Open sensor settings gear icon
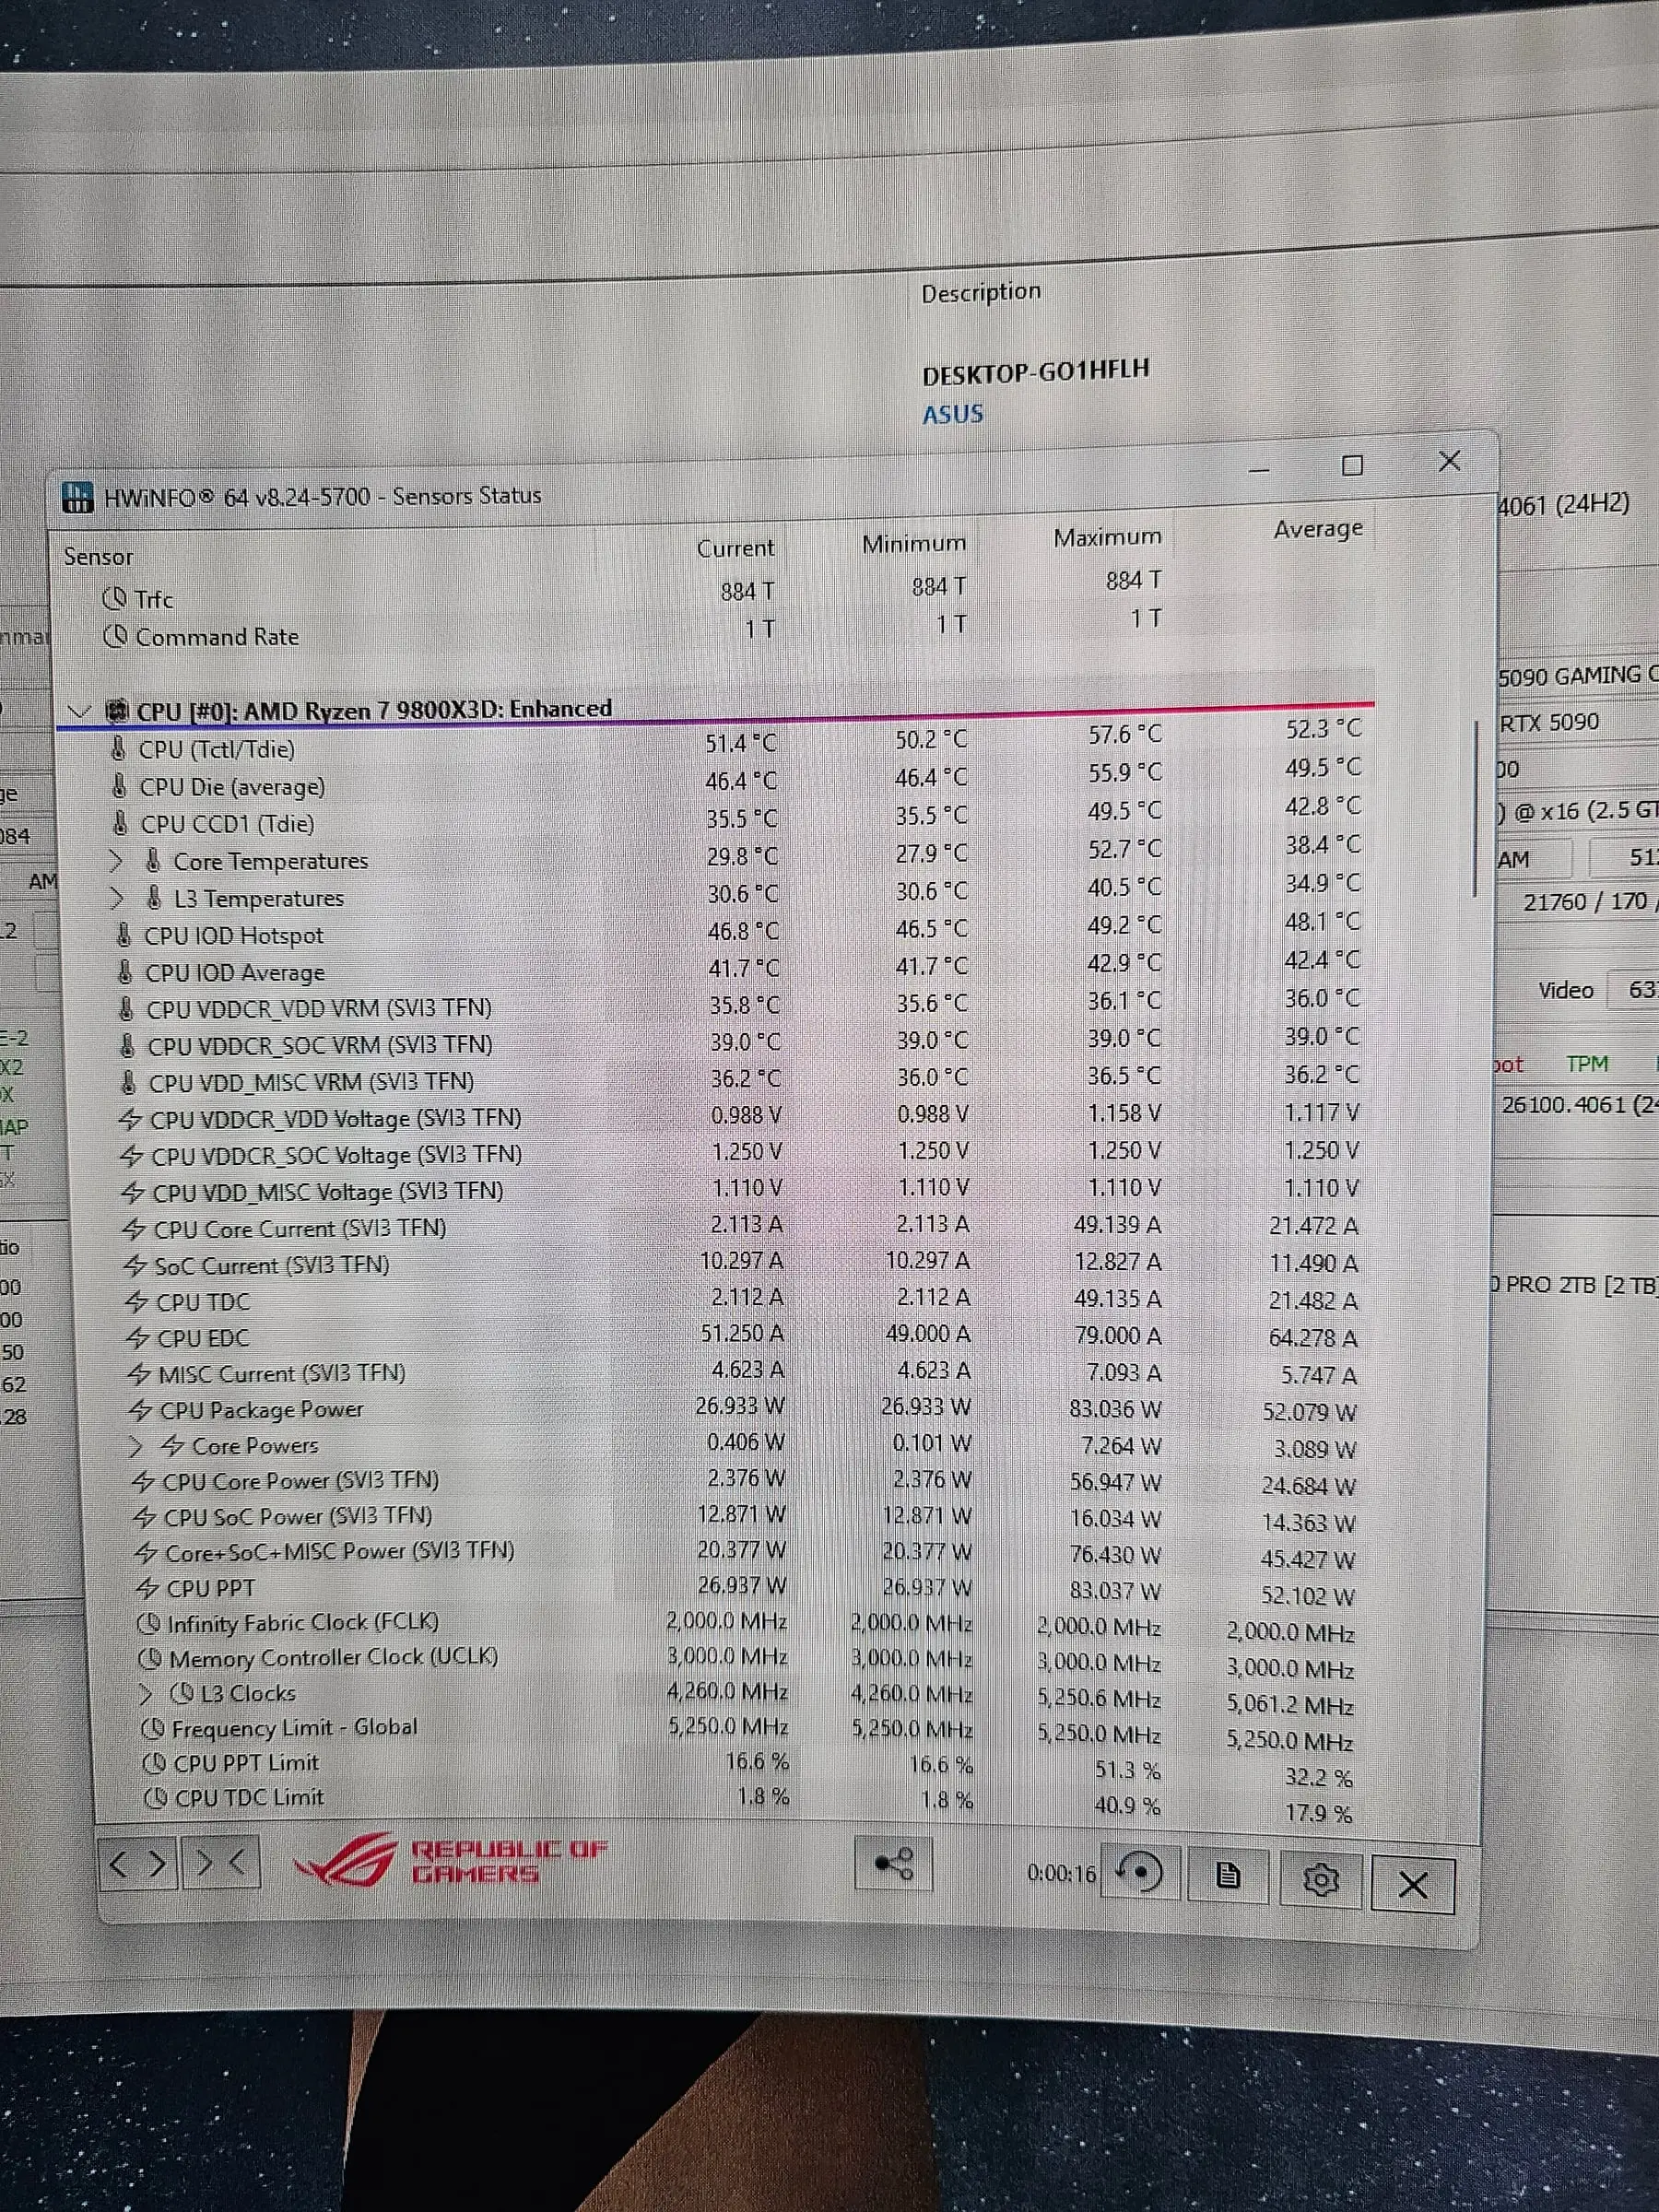 (x=1320, y=1880)
